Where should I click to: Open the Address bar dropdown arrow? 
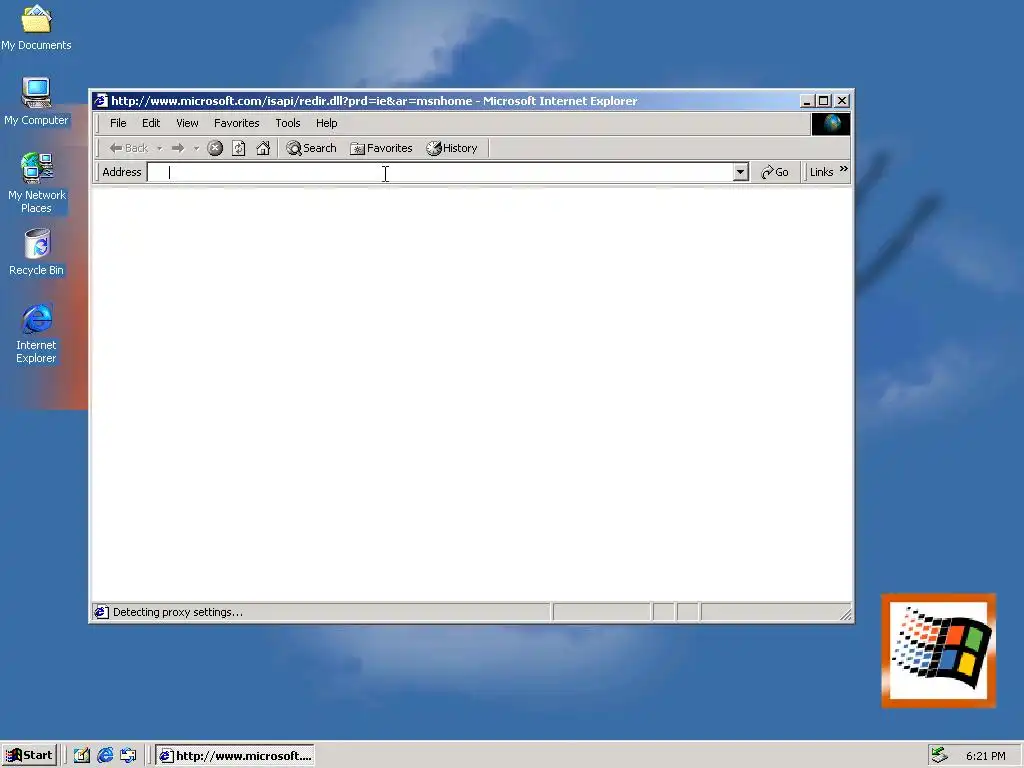click(740, 172)
